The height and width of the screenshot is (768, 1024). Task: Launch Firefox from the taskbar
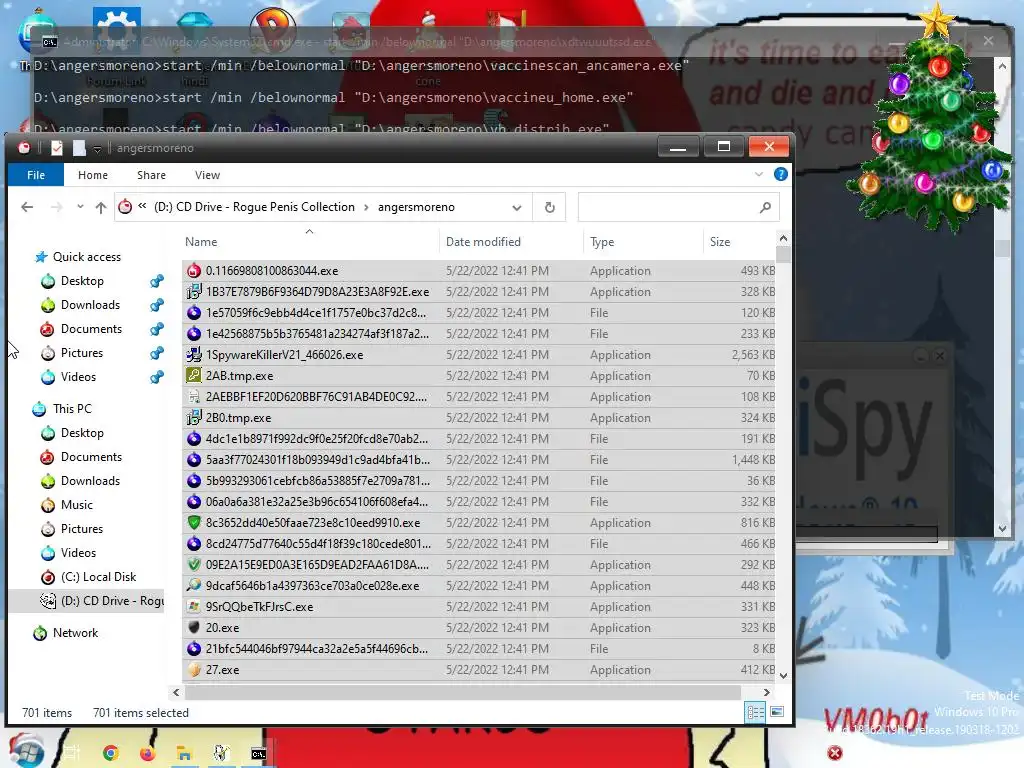coord(148,754)
